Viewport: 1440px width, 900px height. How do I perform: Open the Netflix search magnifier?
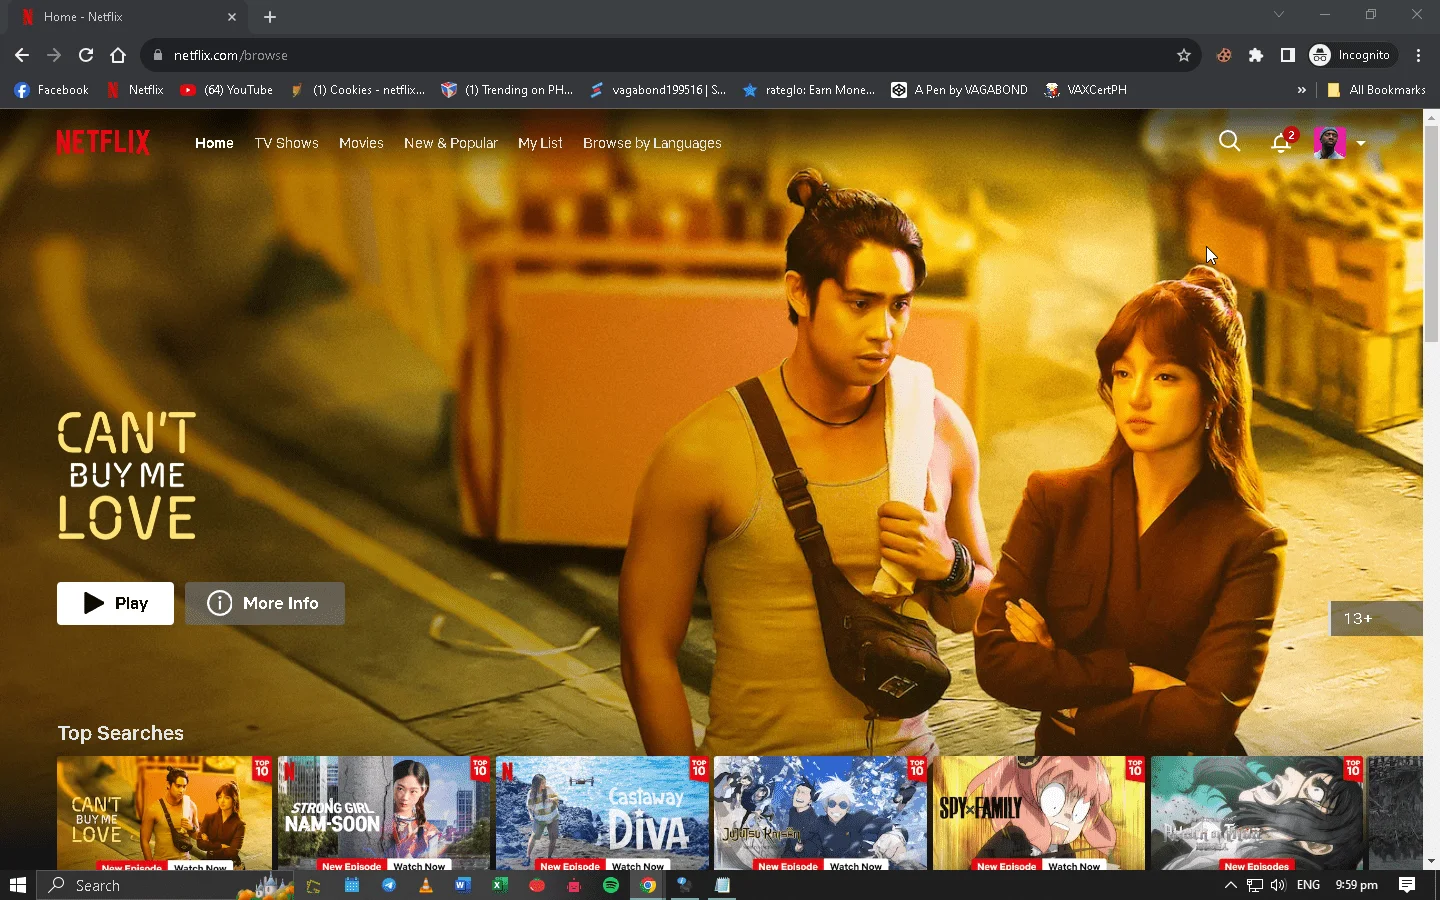[1230, 142]
